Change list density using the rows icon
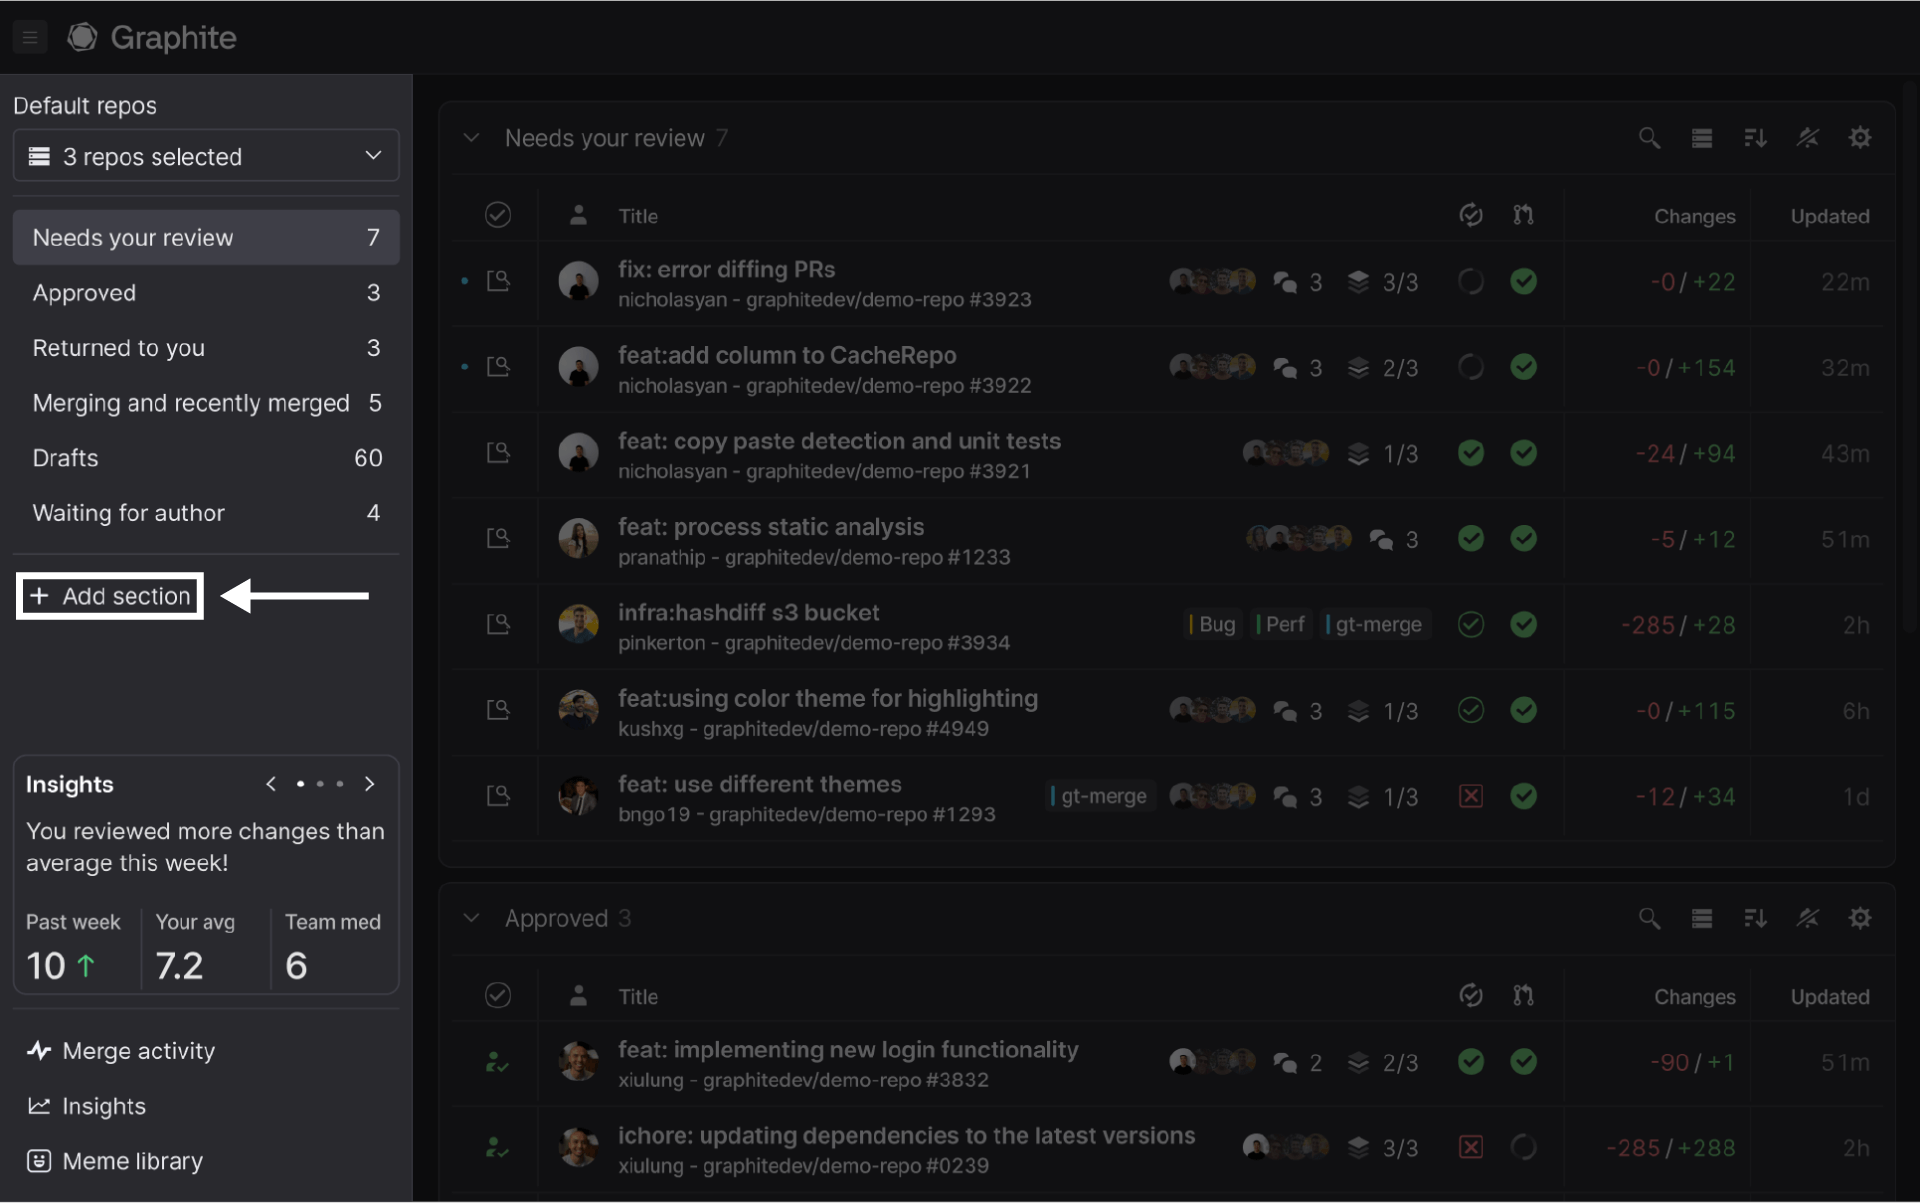The height and width of the screenshot is (1203, 1920). click(1702, 137)
